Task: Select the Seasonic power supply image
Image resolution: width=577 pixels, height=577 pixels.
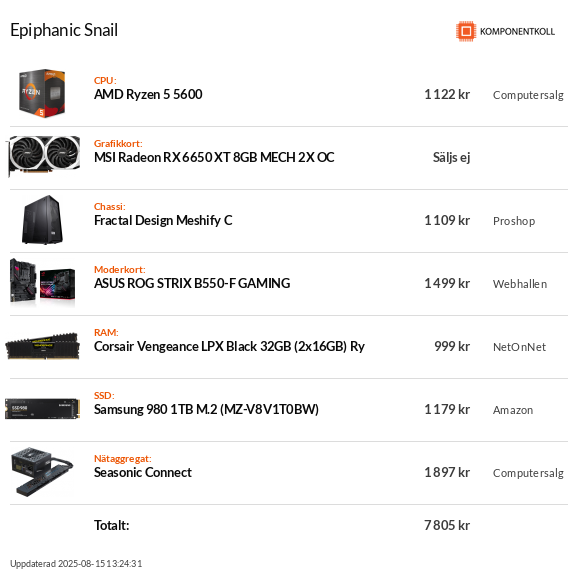Action: coord(42,472)
